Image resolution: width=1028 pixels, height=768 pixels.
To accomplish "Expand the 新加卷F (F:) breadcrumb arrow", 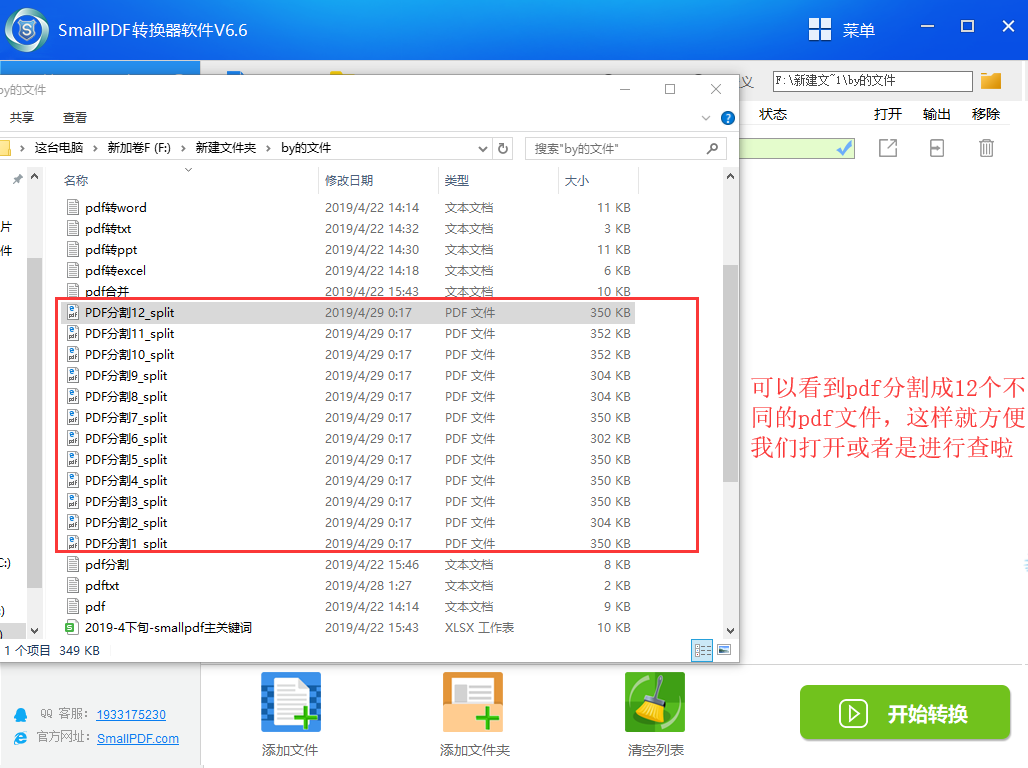I will click(x=183, y=148).
